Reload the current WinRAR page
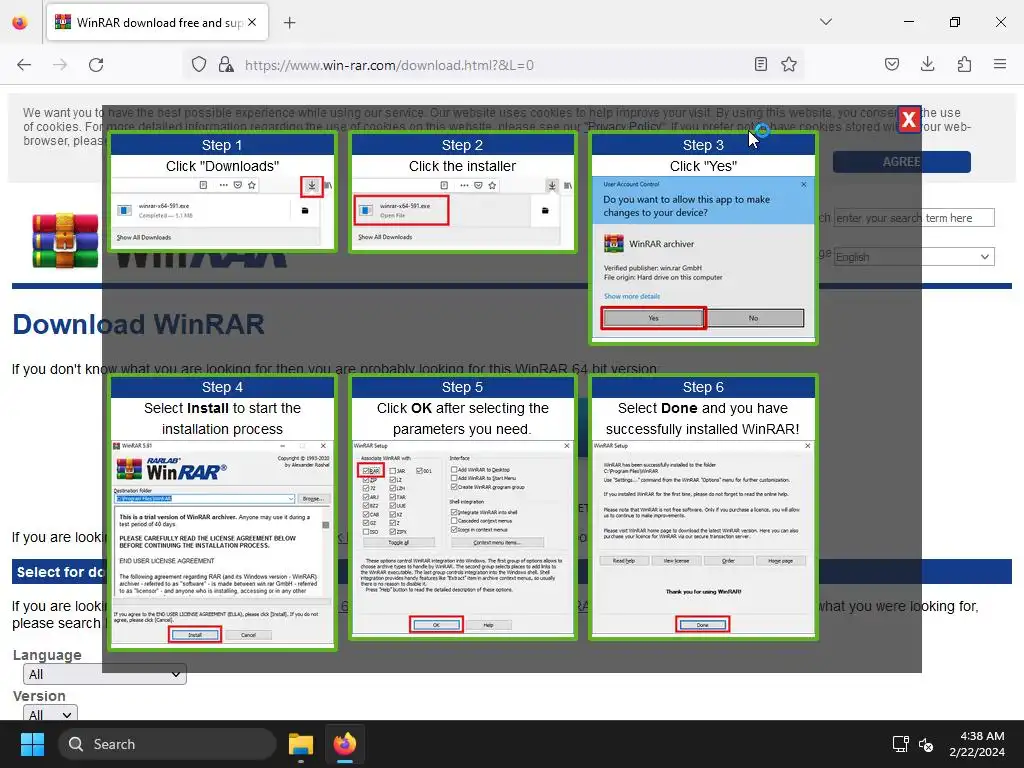Image resolution: width=1024 pixels, height=768 pixels. (x=96, y=65)
